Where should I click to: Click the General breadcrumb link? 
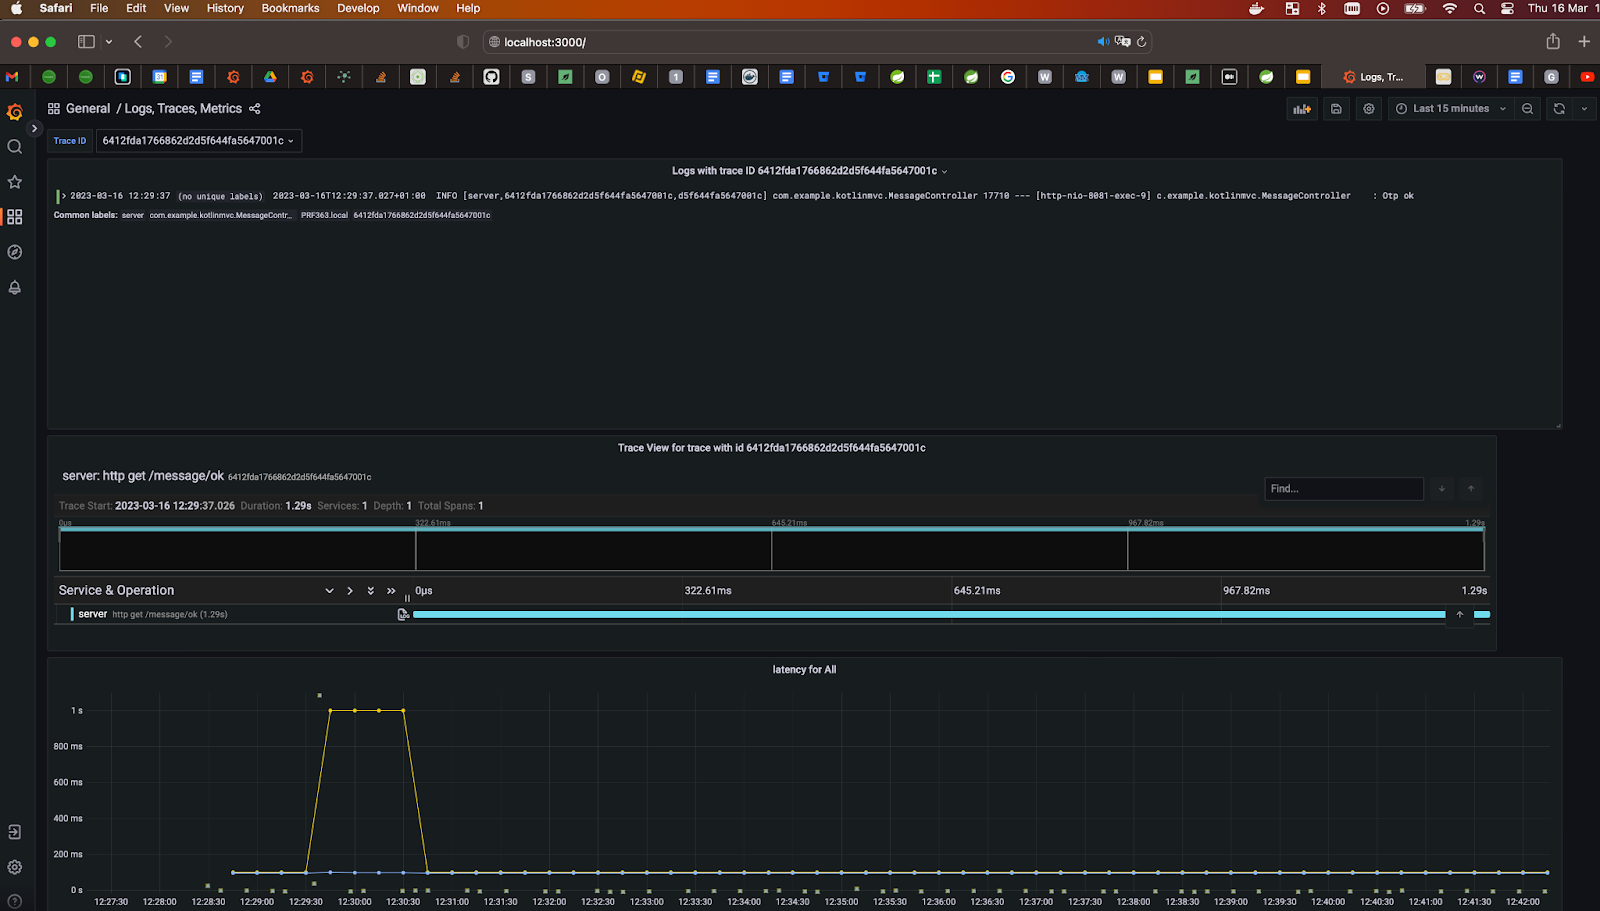(x=88, y=109)
